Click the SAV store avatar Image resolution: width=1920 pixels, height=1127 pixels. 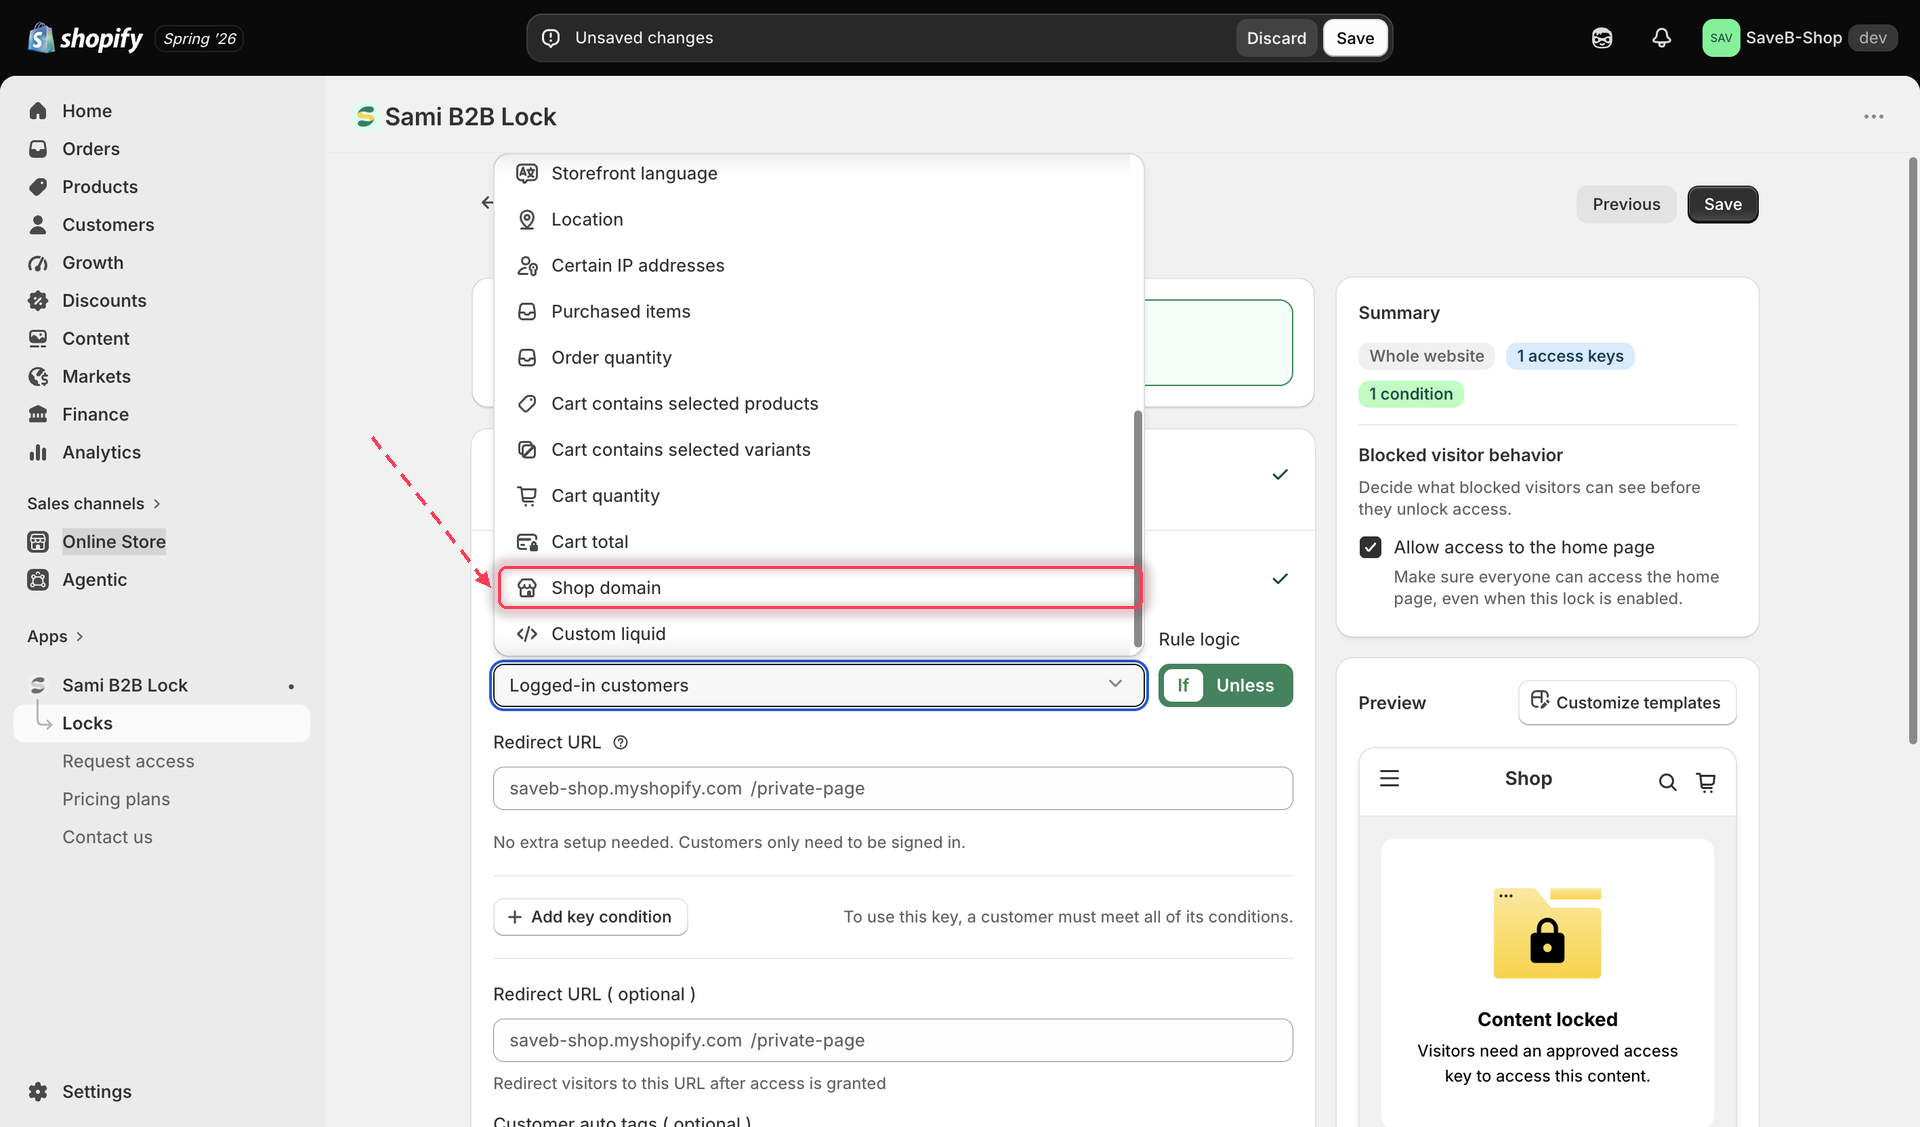tap(1721, 38)
